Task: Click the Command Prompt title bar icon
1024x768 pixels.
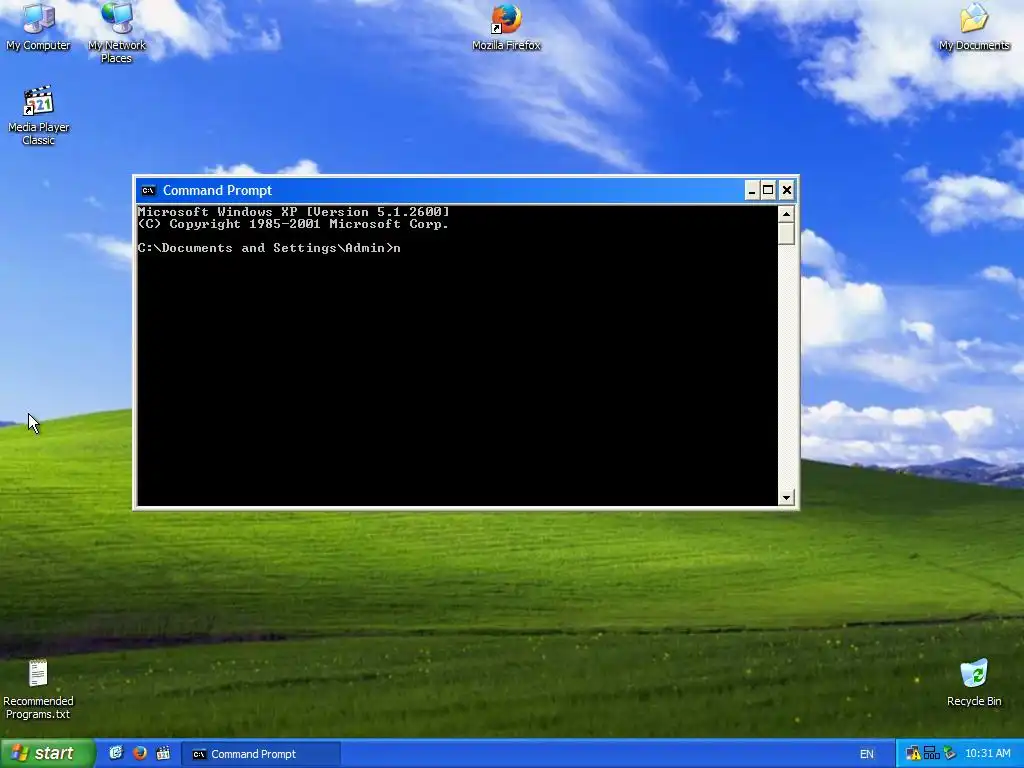Action: pos(148,190)
